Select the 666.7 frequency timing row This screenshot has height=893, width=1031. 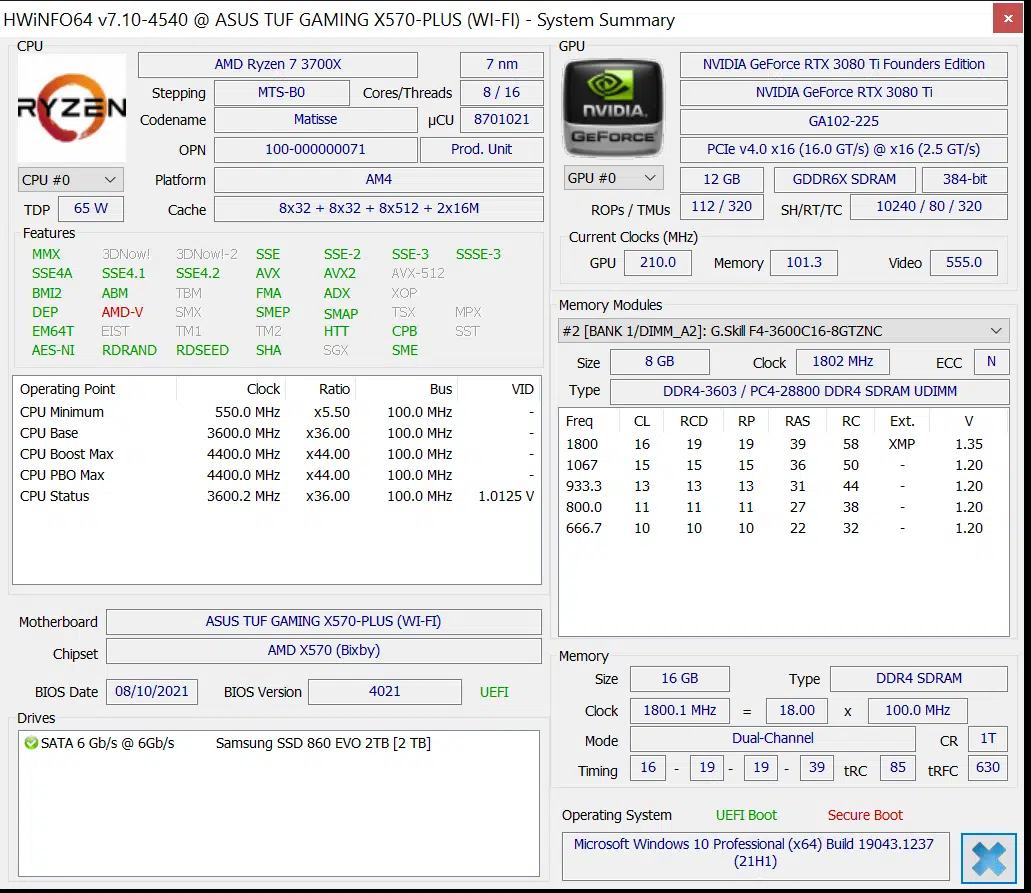784,529
